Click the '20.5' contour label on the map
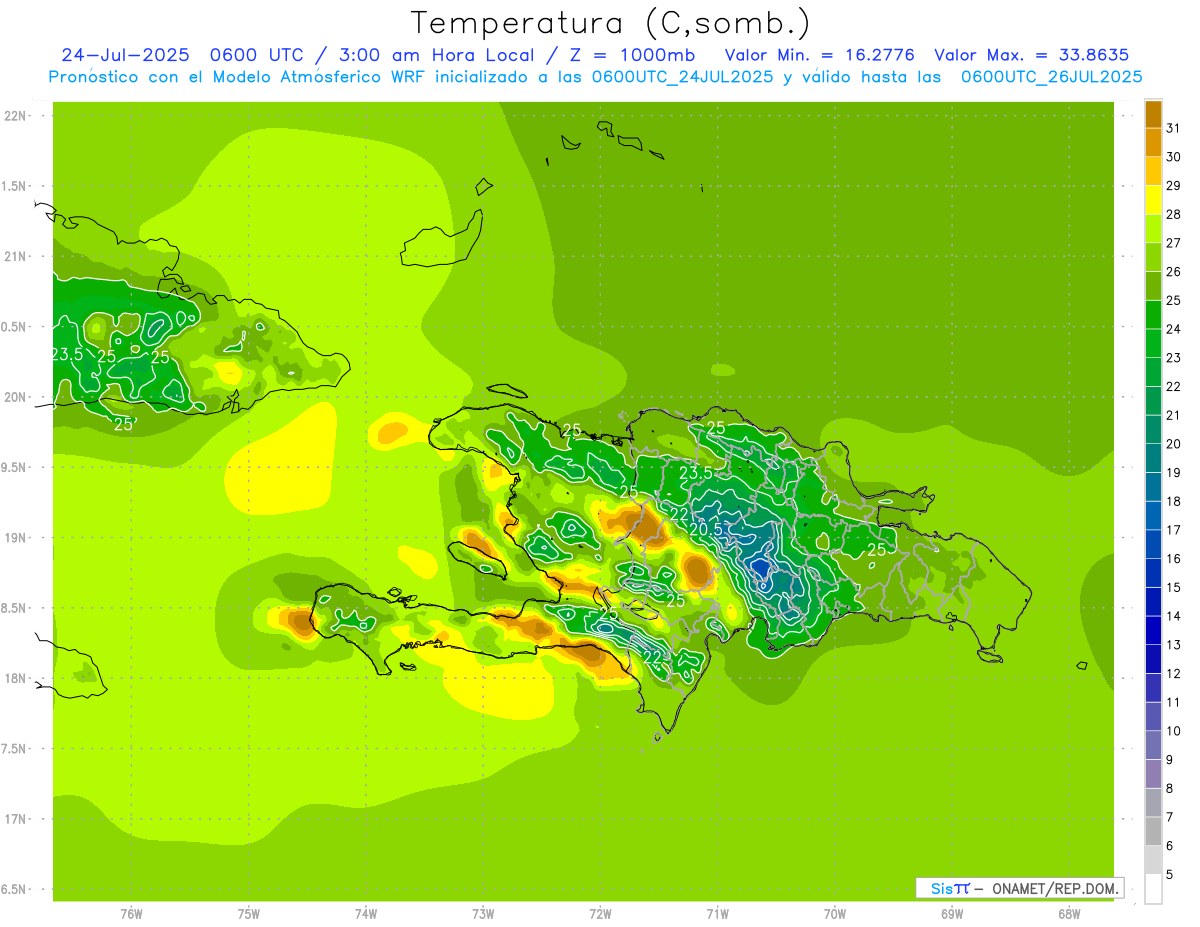 coord(706,528)
